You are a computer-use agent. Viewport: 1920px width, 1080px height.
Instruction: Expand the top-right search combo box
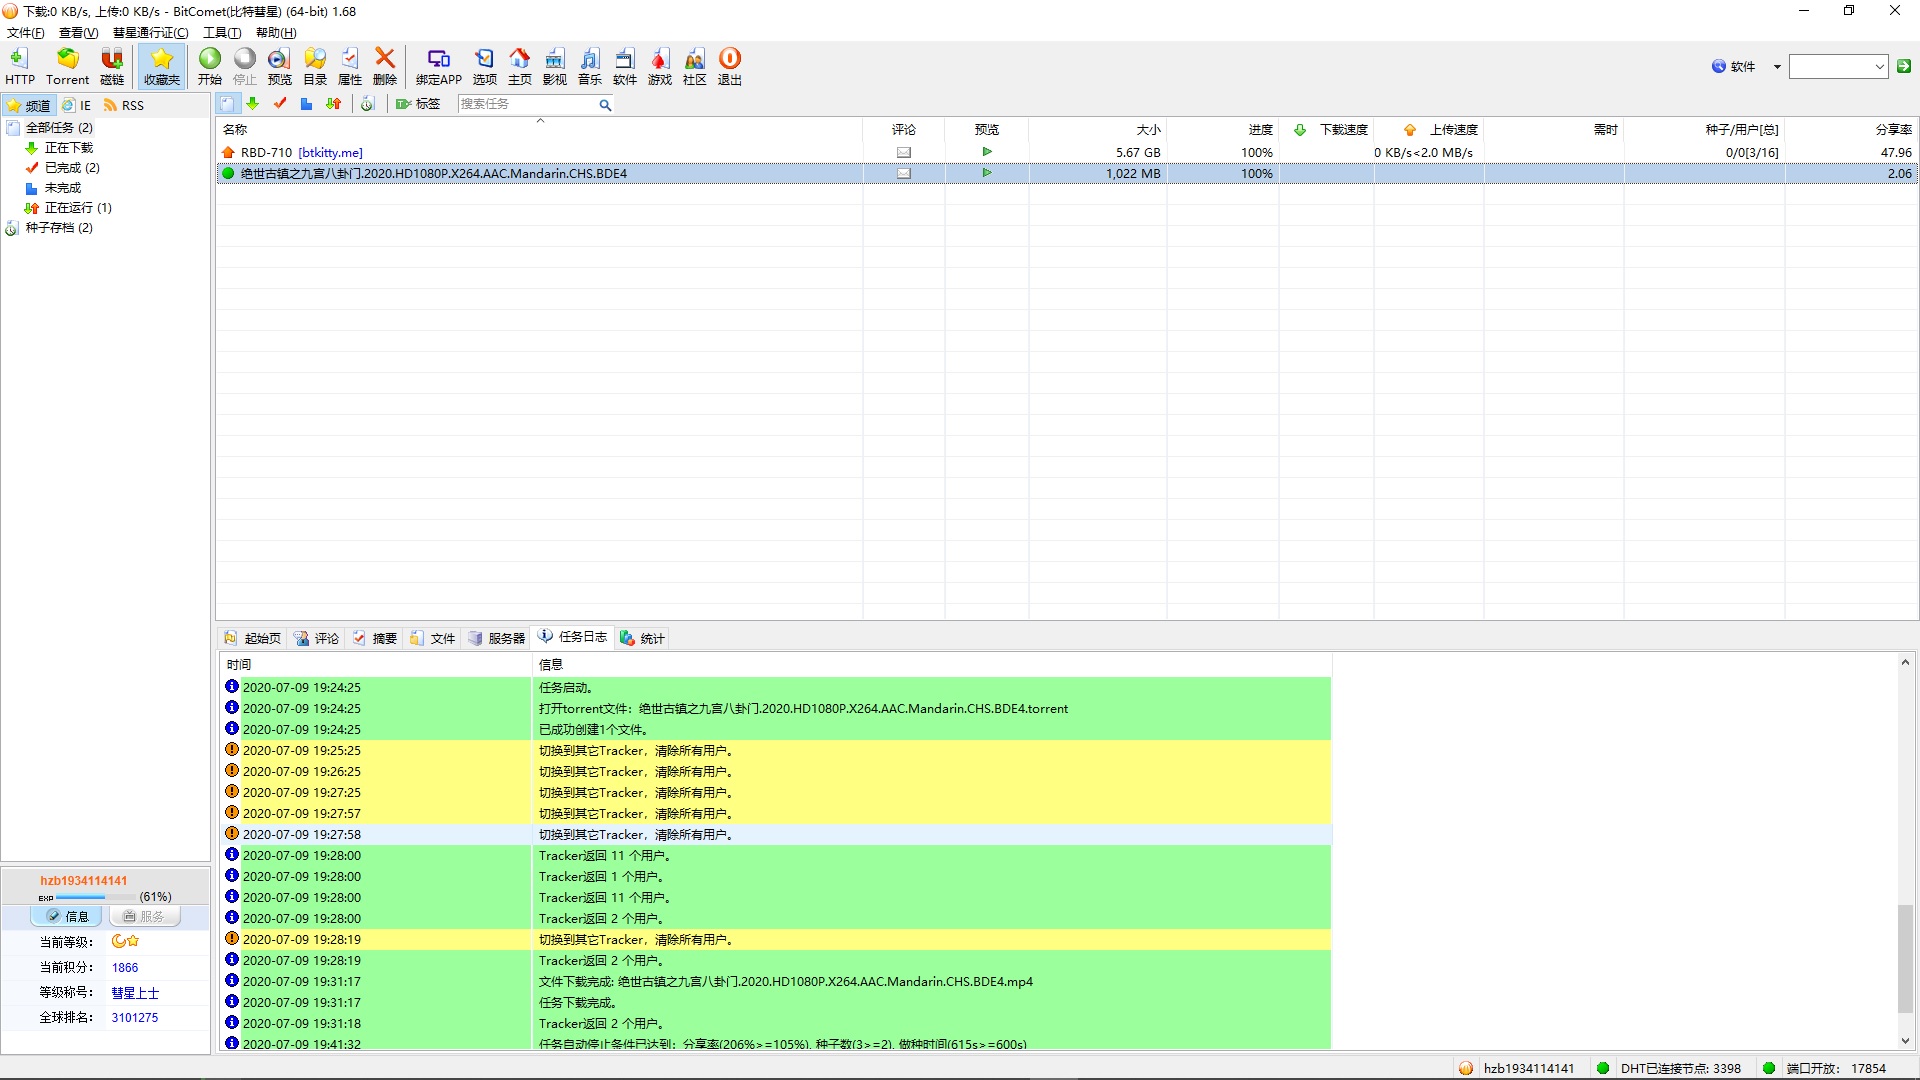click(1879, 67)
